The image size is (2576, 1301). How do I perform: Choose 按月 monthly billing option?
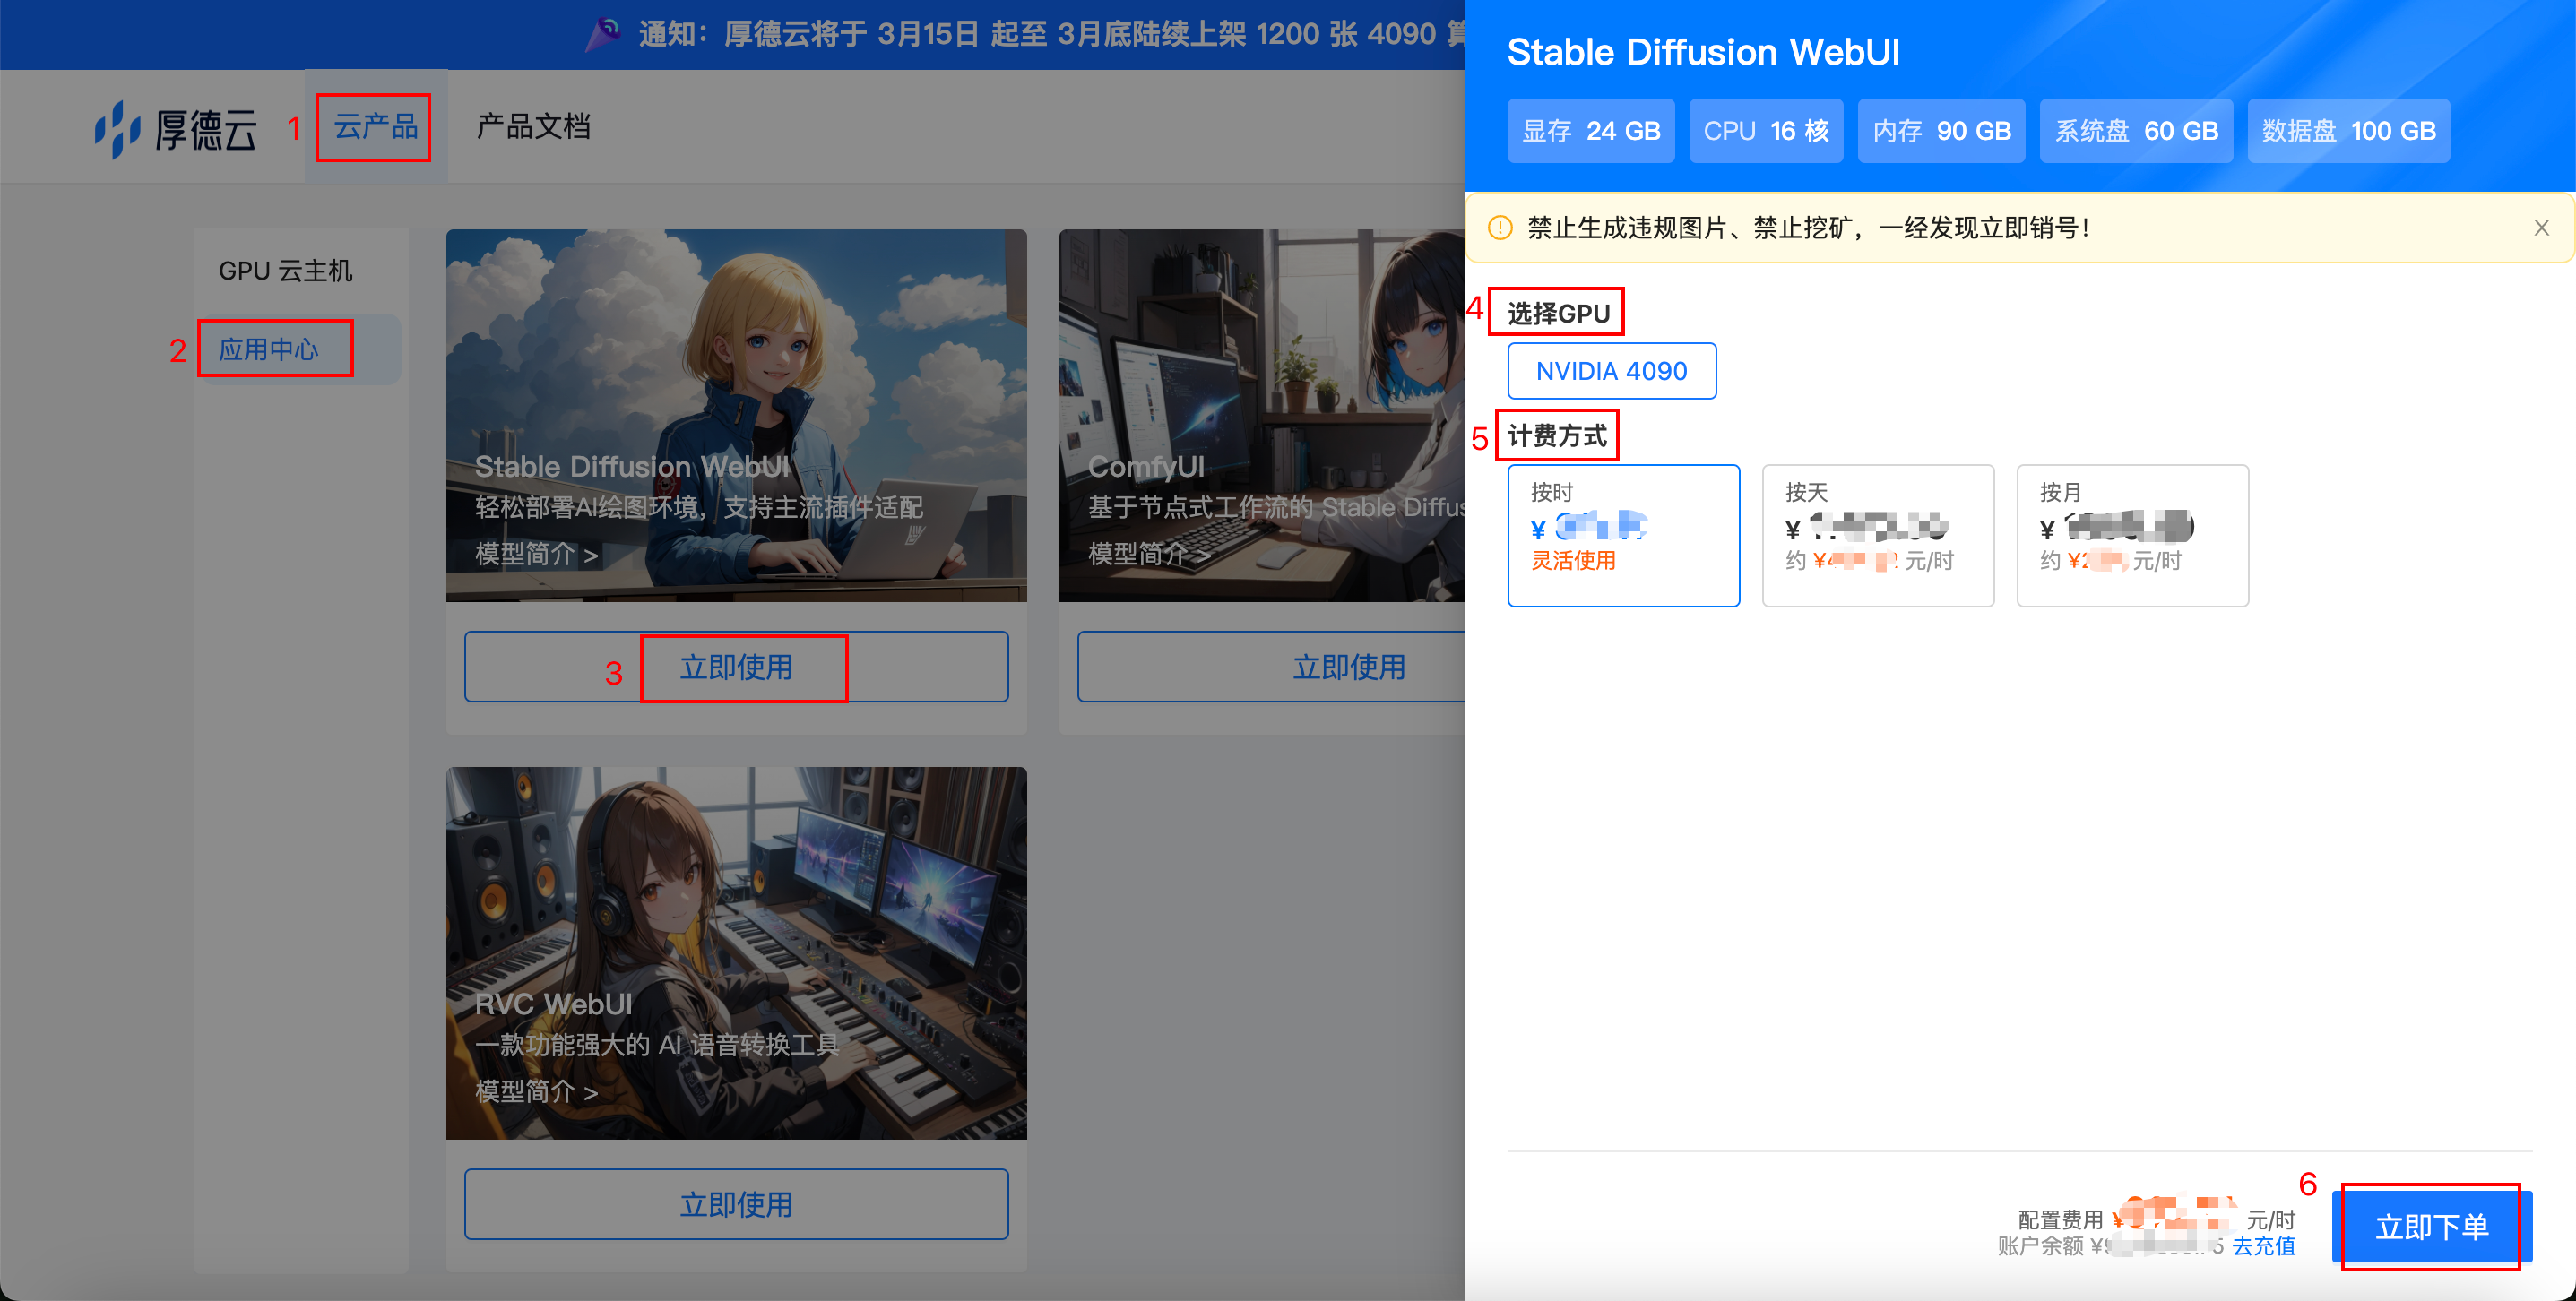[x=2131, y=535]
